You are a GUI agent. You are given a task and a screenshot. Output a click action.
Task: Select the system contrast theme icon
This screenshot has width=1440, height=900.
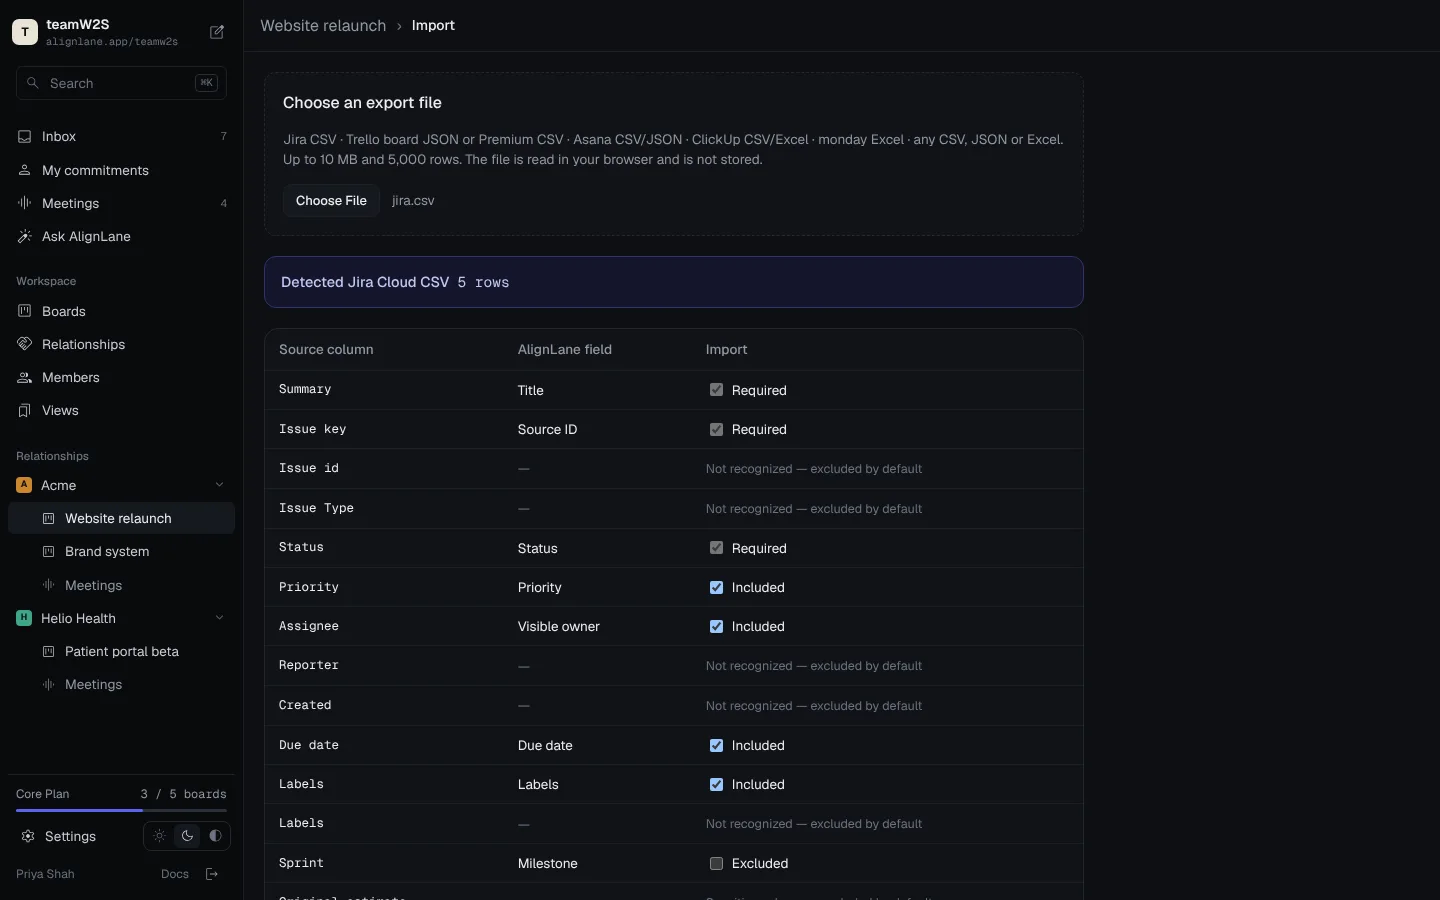point(215,836)
